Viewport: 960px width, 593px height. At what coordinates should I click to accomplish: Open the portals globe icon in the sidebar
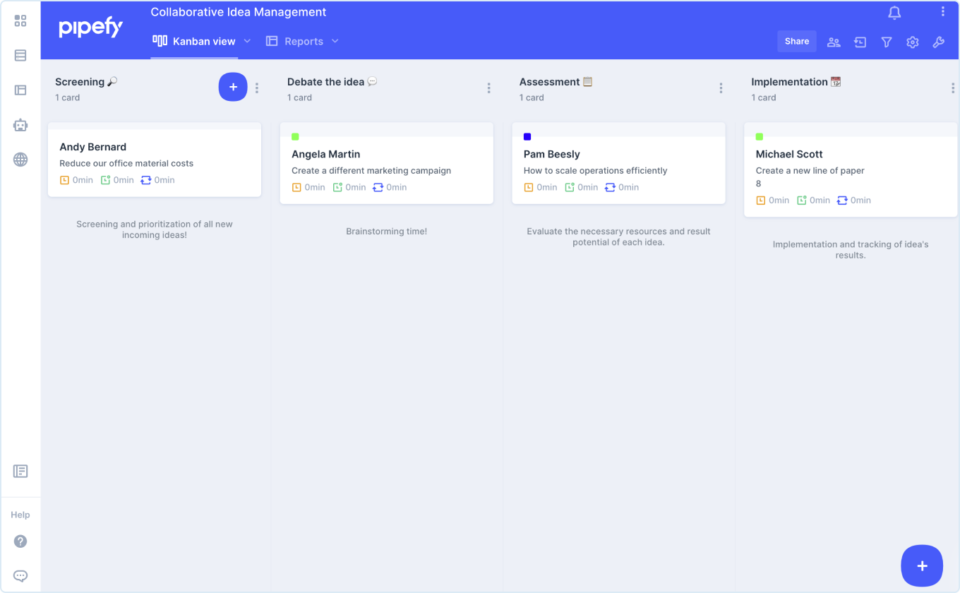pyautogui.click(x=20, y=158)
